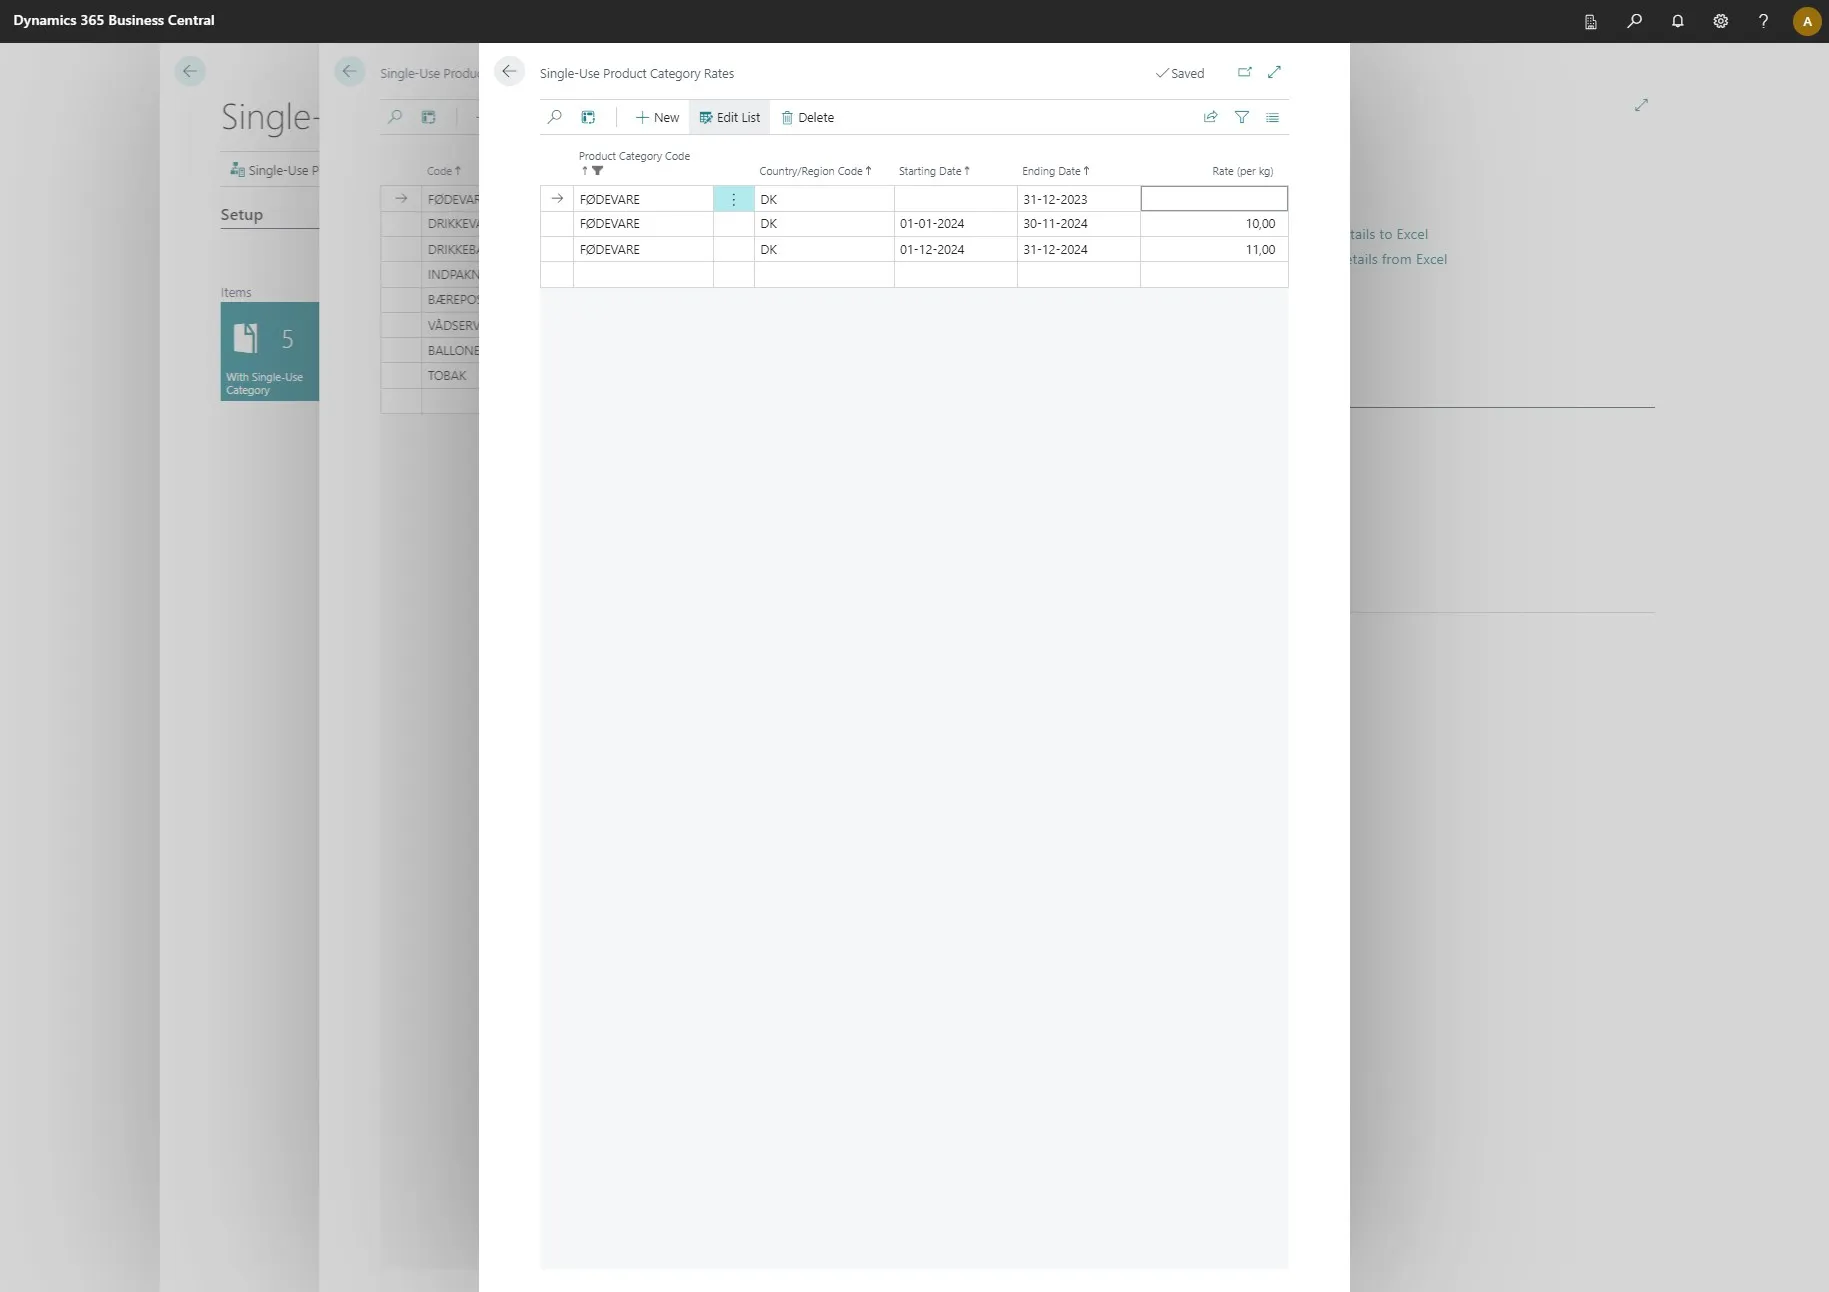Go back in the background Single-Use setup page
1829x1292 pixels.
pyautogui.click(x=190, y=71)
